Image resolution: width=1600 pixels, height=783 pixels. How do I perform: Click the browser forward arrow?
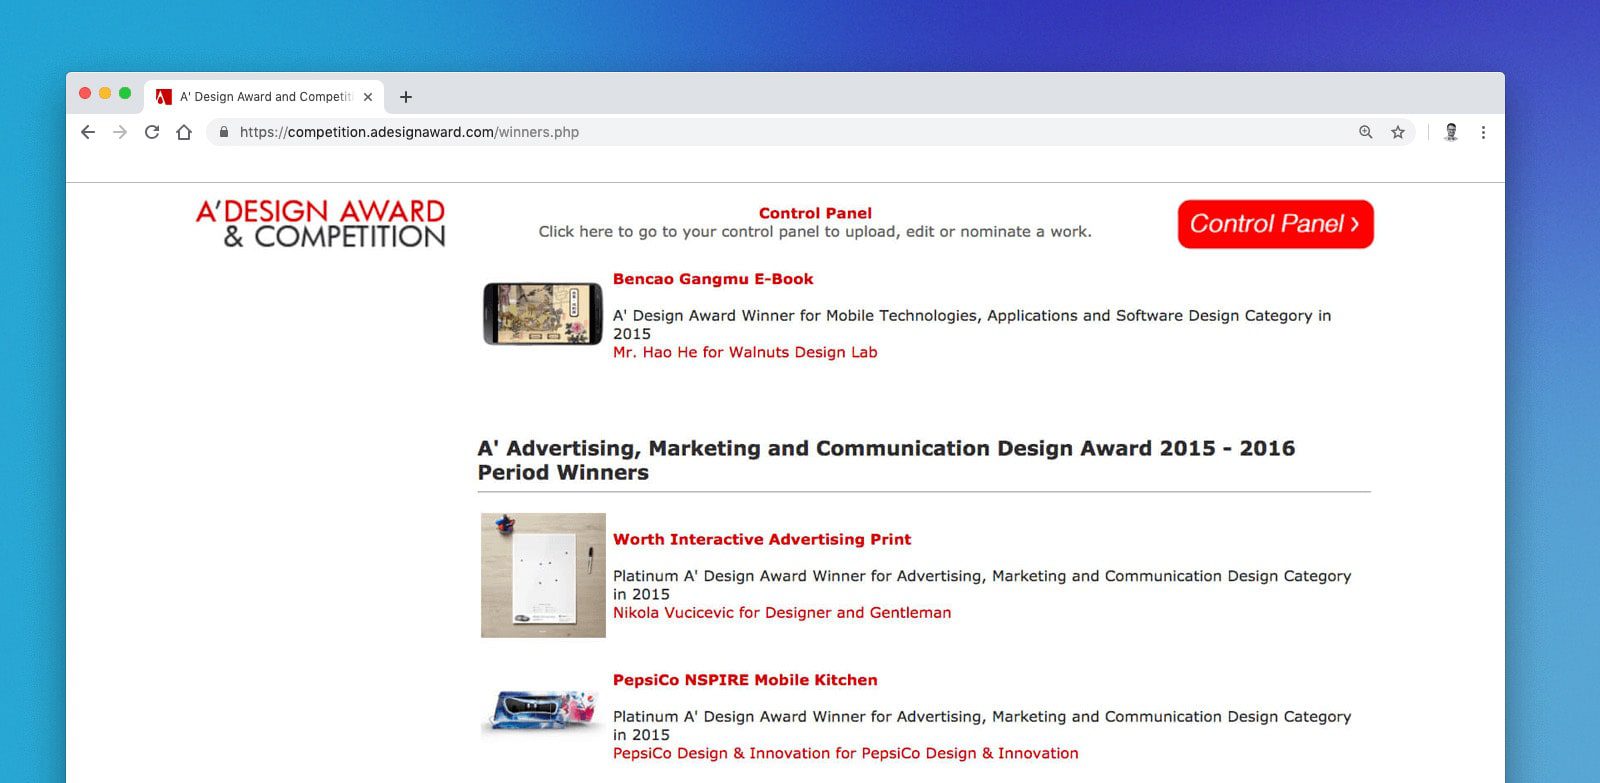120,132
